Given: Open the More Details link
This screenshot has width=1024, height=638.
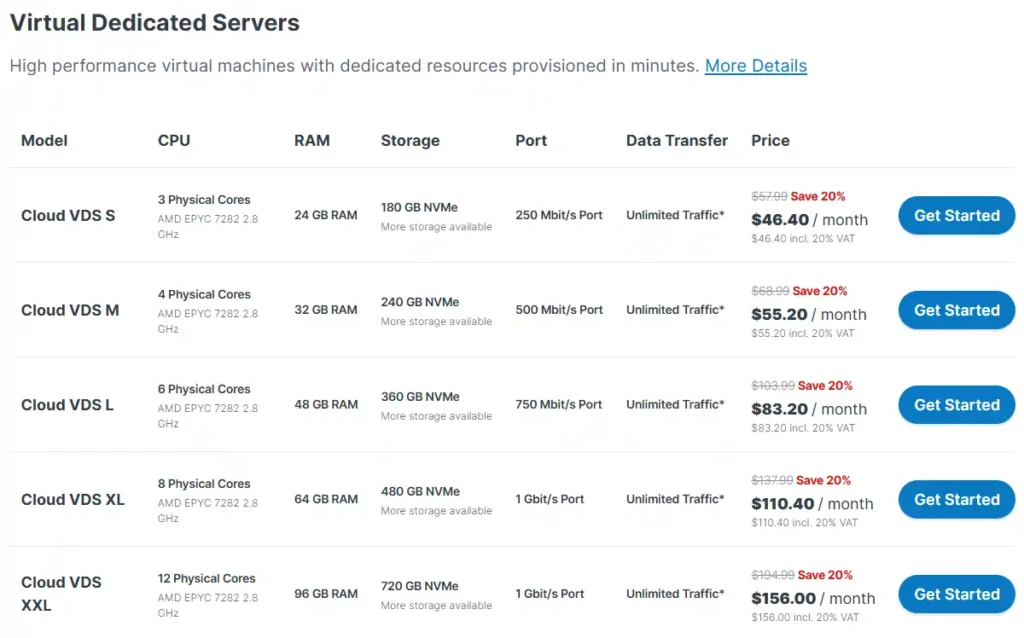Looking at the screenshot, I should click(x=755, y=65).
